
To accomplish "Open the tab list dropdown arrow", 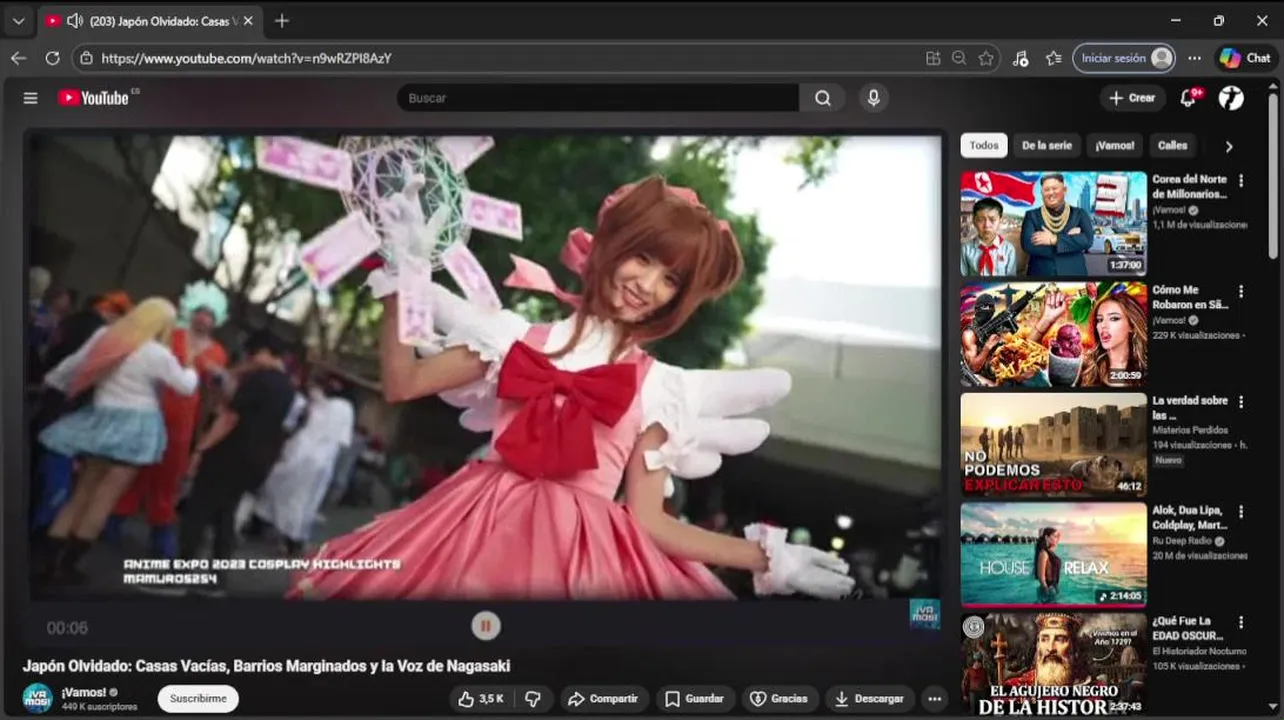I will 18,20.
